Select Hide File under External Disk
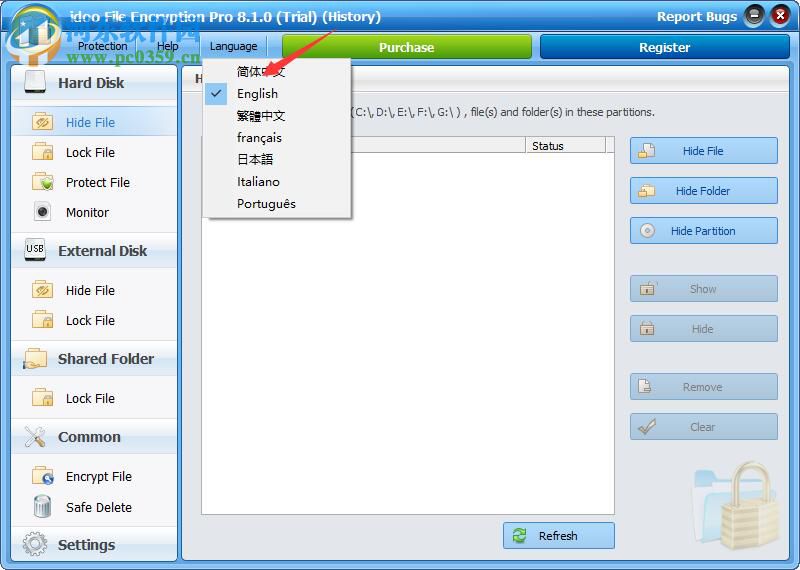Viewport: 800px width, 570px height. pyautogui.click(x=94, y=290)
